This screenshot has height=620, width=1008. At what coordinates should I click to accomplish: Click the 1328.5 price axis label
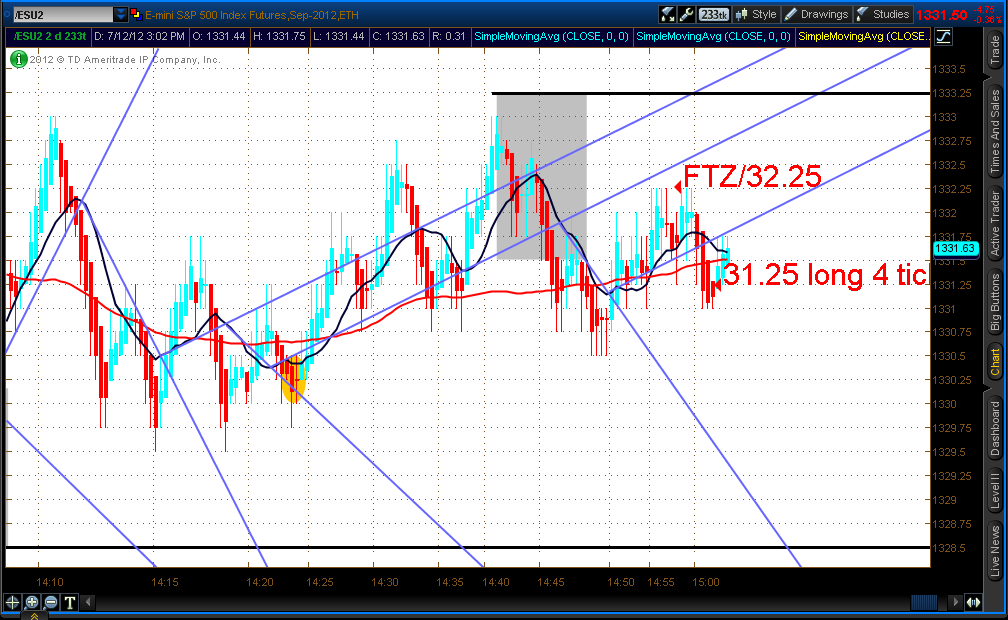coord(950,548)
